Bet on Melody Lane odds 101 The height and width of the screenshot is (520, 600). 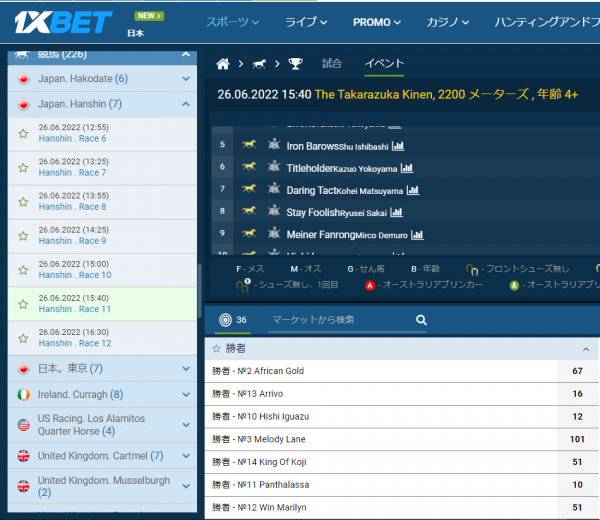pyautogui.click(x=577, y=439)
